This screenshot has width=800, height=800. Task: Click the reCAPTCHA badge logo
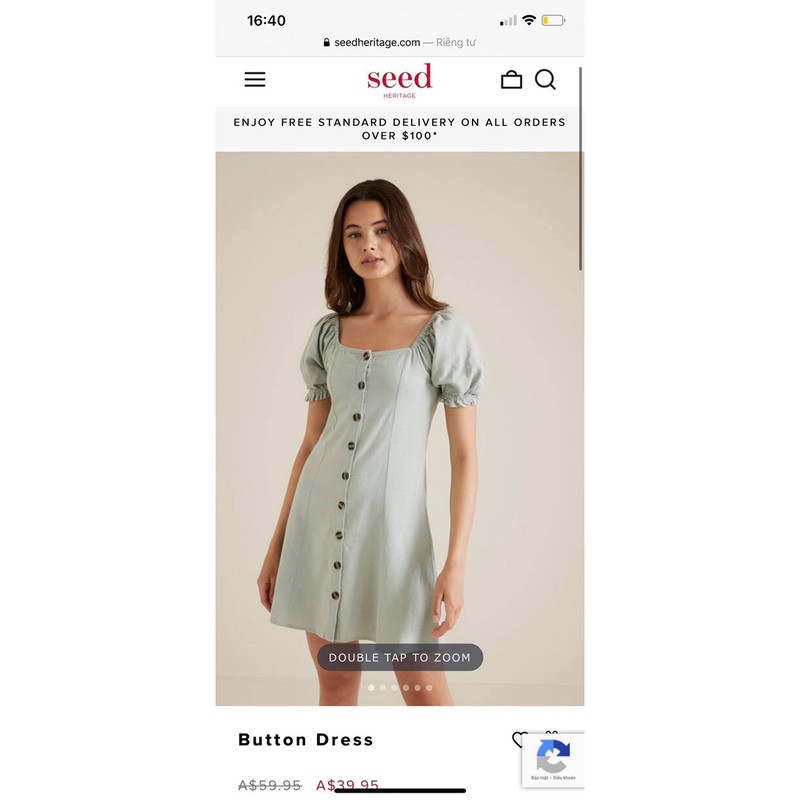click(x=553, y=757)
